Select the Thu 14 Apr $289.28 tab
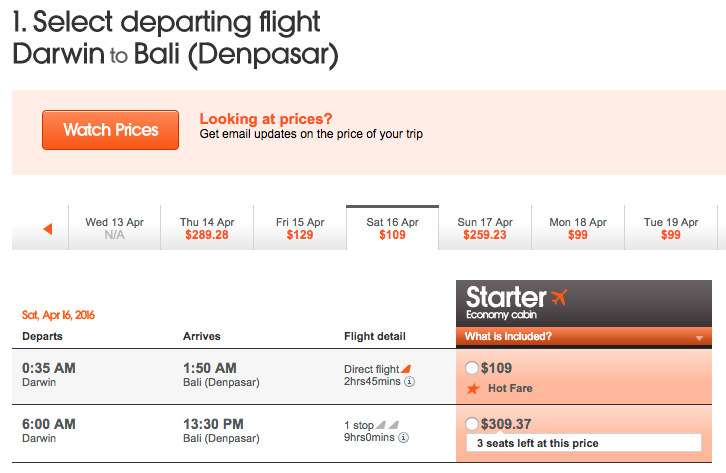Viewport: 726px width, 473px height. click(x=207, y=228)
